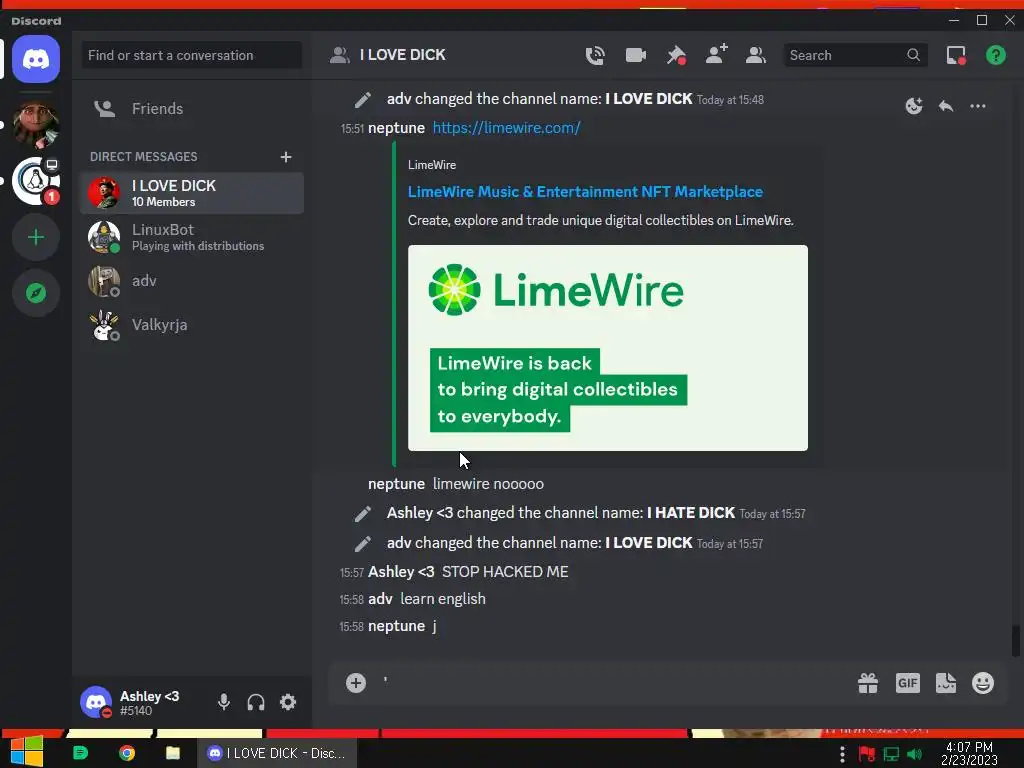
Task: Click Ashley <3 name on 'STOP HACKED ME'
Action: [x=401, y=572]
